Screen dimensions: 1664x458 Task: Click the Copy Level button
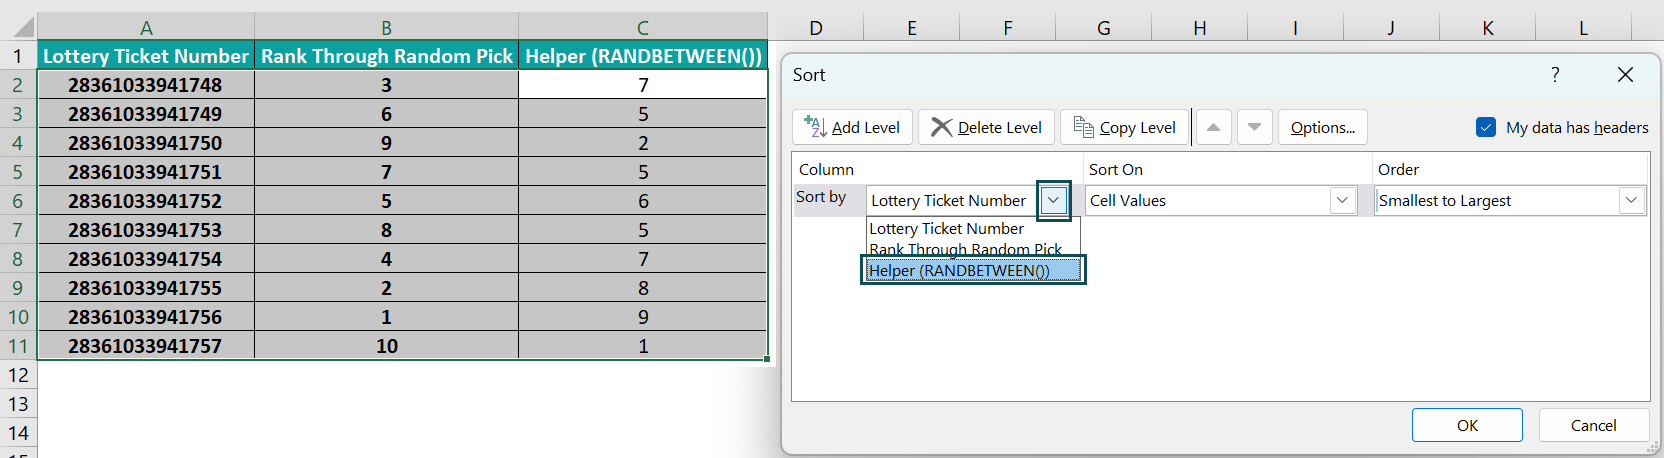pos(1125,127)
